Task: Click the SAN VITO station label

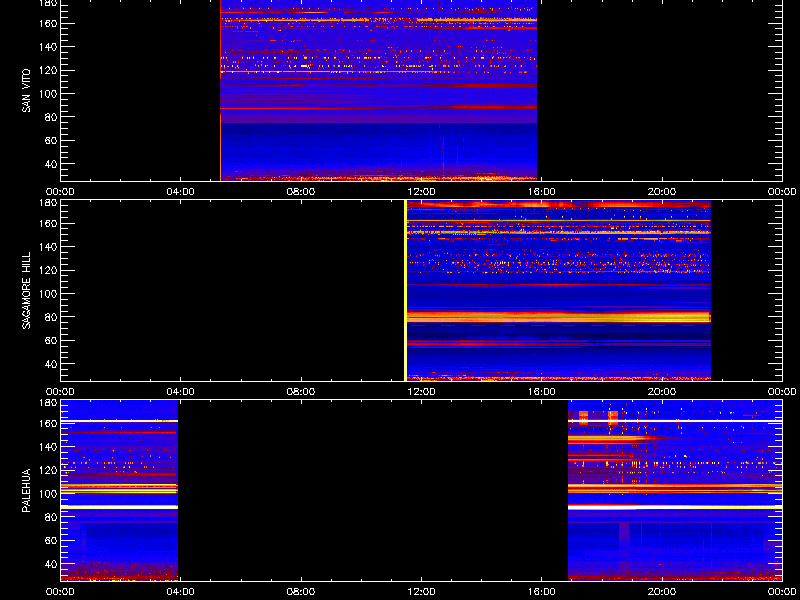Action: coord(26,91)
